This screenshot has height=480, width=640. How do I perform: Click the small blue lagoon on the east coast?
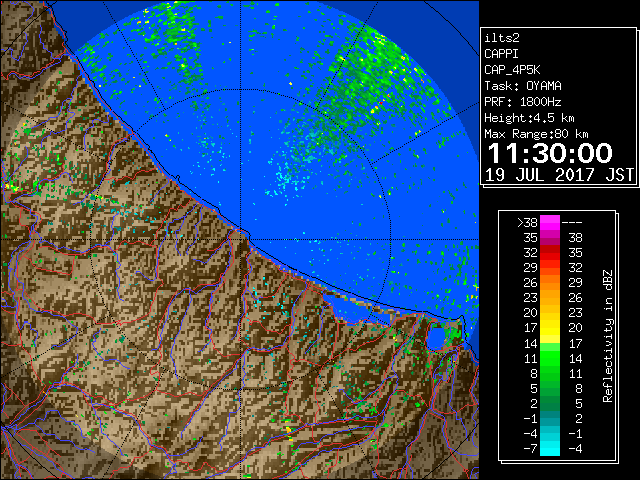(x=435, y=338)
